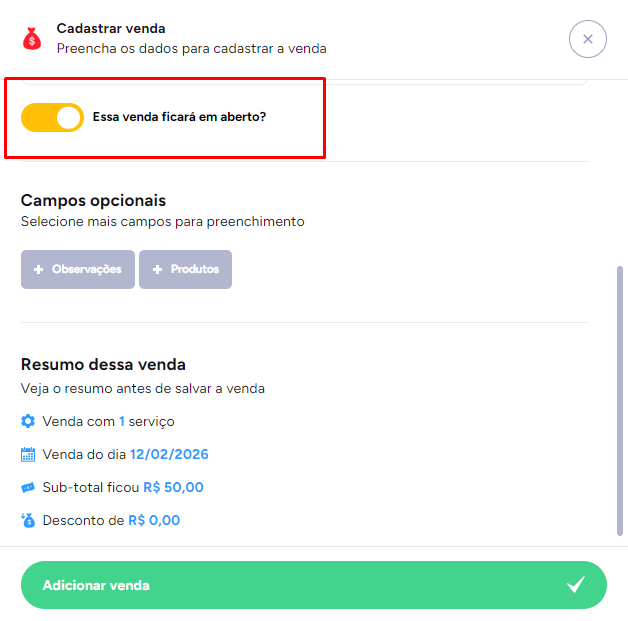Click the calendar icon beside sale date
Screen dimensions: 628x621
click(x=28, y=454)
